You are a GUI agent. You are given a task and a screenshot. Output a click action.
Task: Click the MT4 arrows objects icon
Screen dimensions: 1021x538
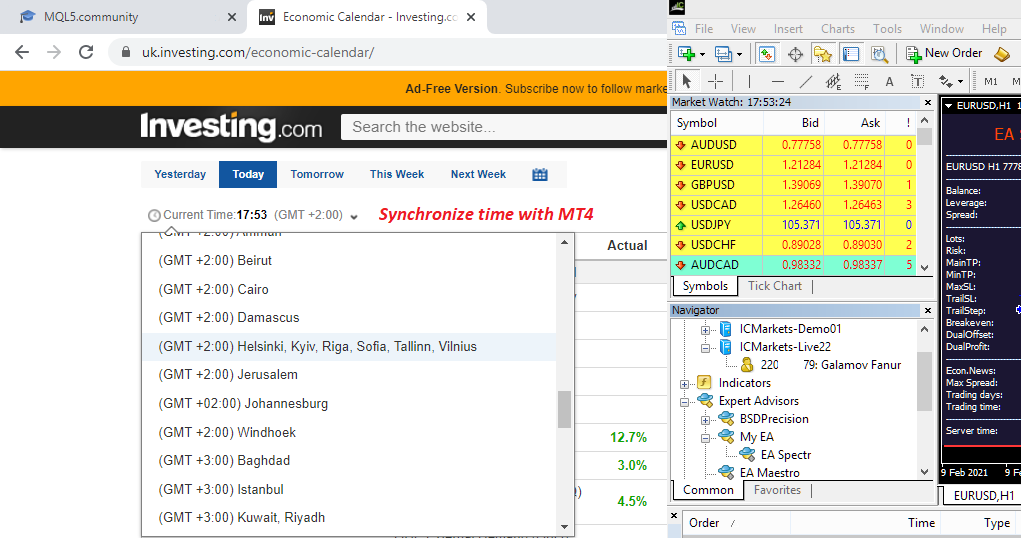[945, 81]
